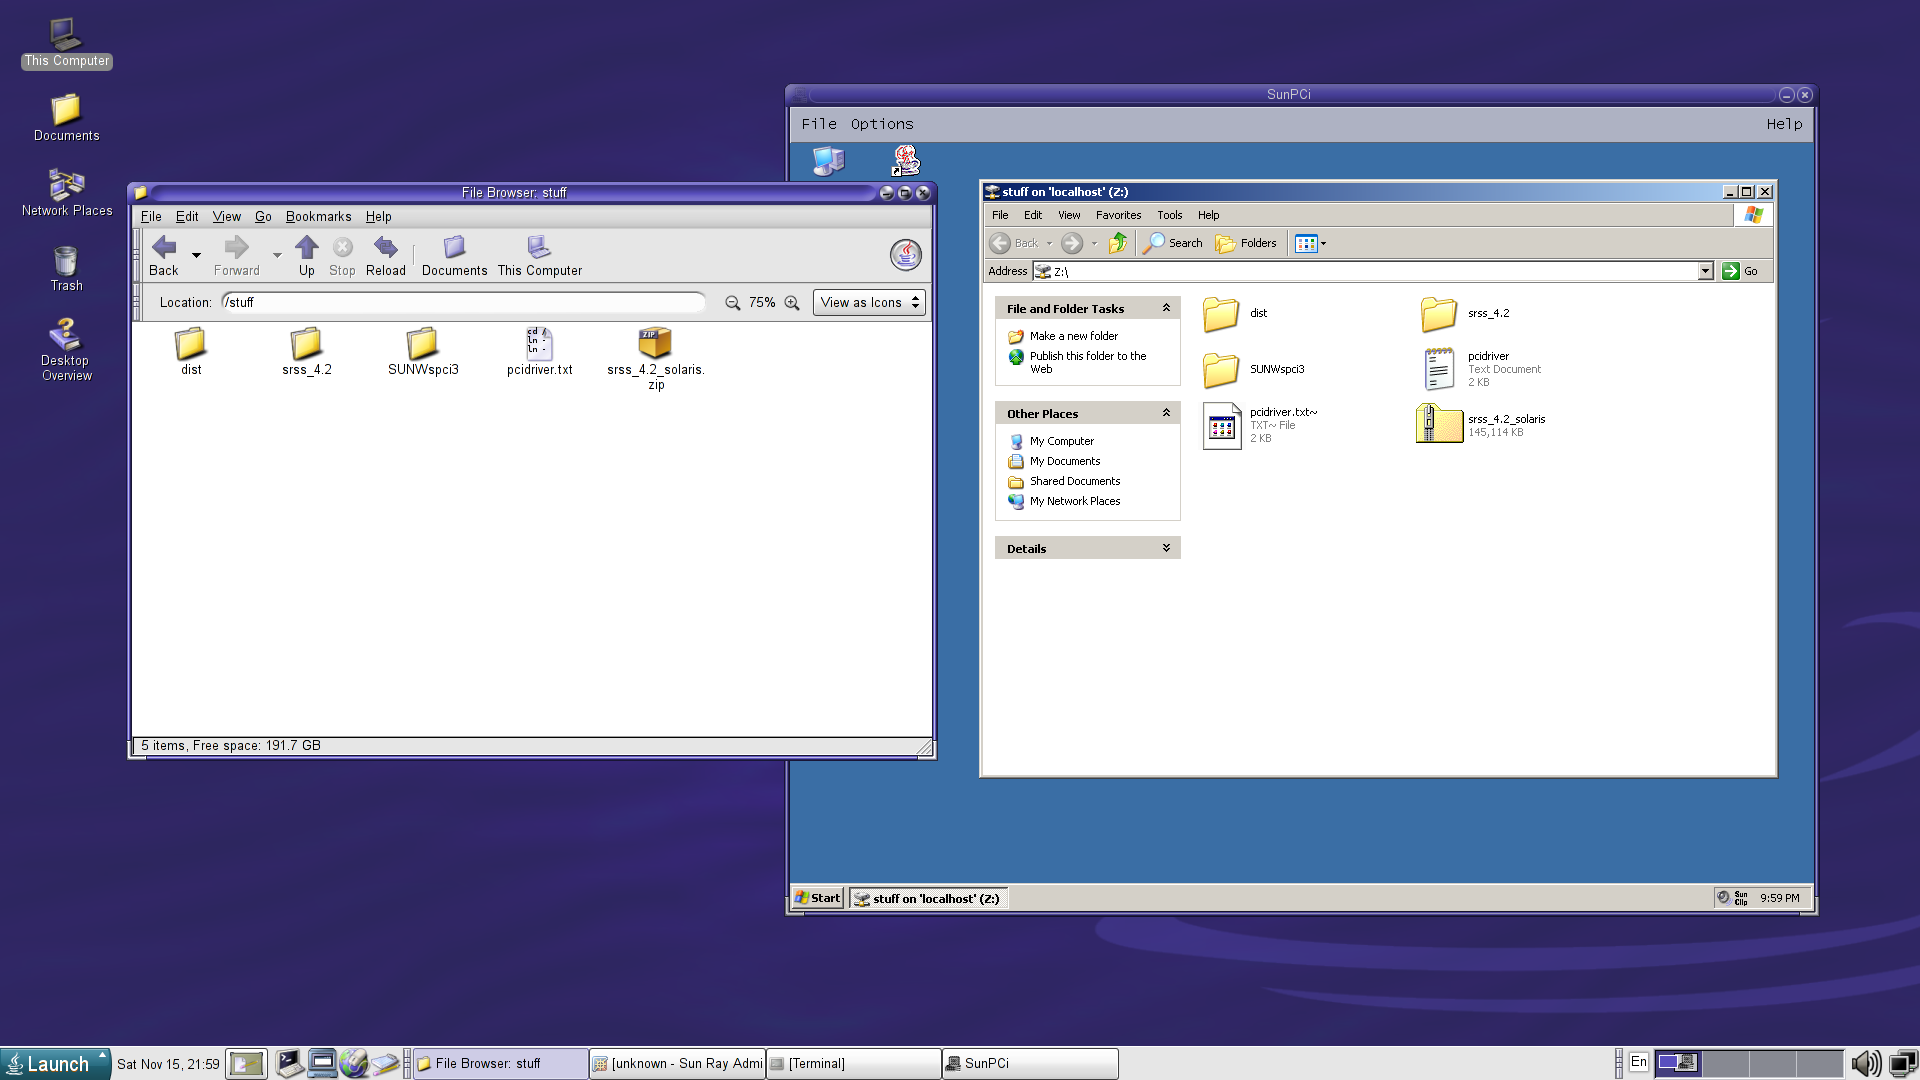Collapse the File and Folder Tasks panel
Viewport: 1920px width, 1080px height.
point(1166,308)
